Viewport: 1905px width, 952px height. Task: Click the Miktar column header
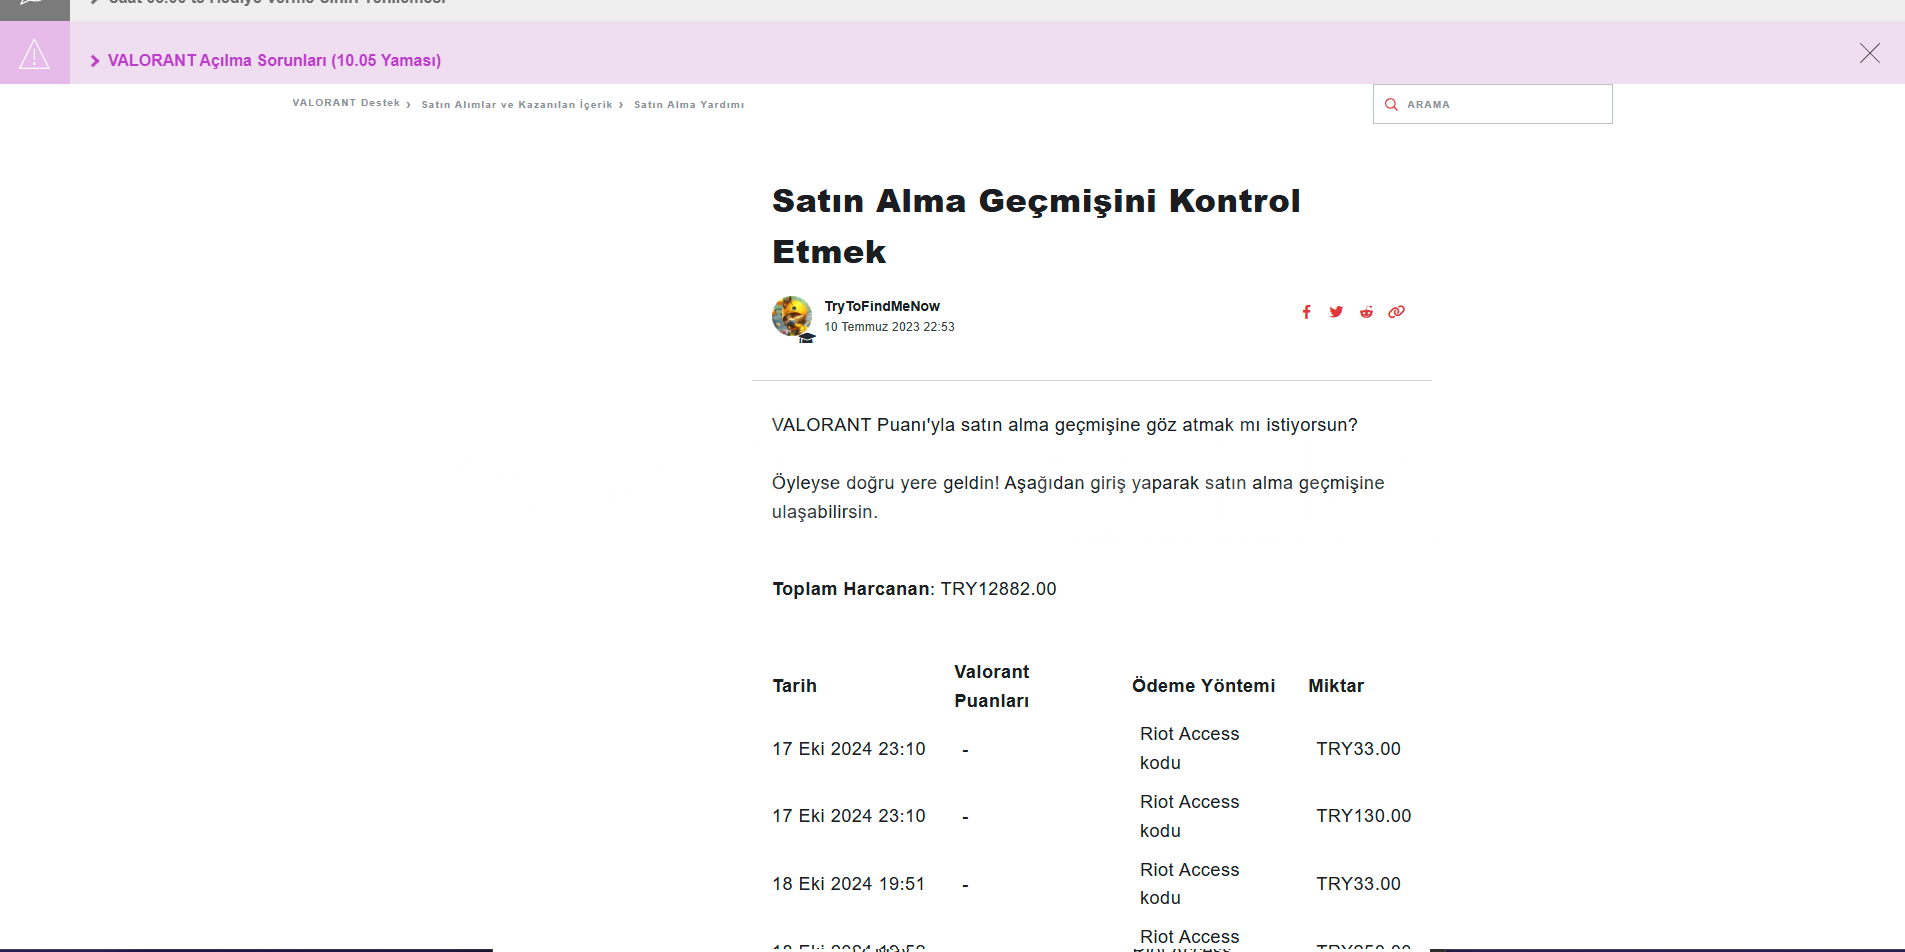pyautogui.click(x=1336, y=686)
